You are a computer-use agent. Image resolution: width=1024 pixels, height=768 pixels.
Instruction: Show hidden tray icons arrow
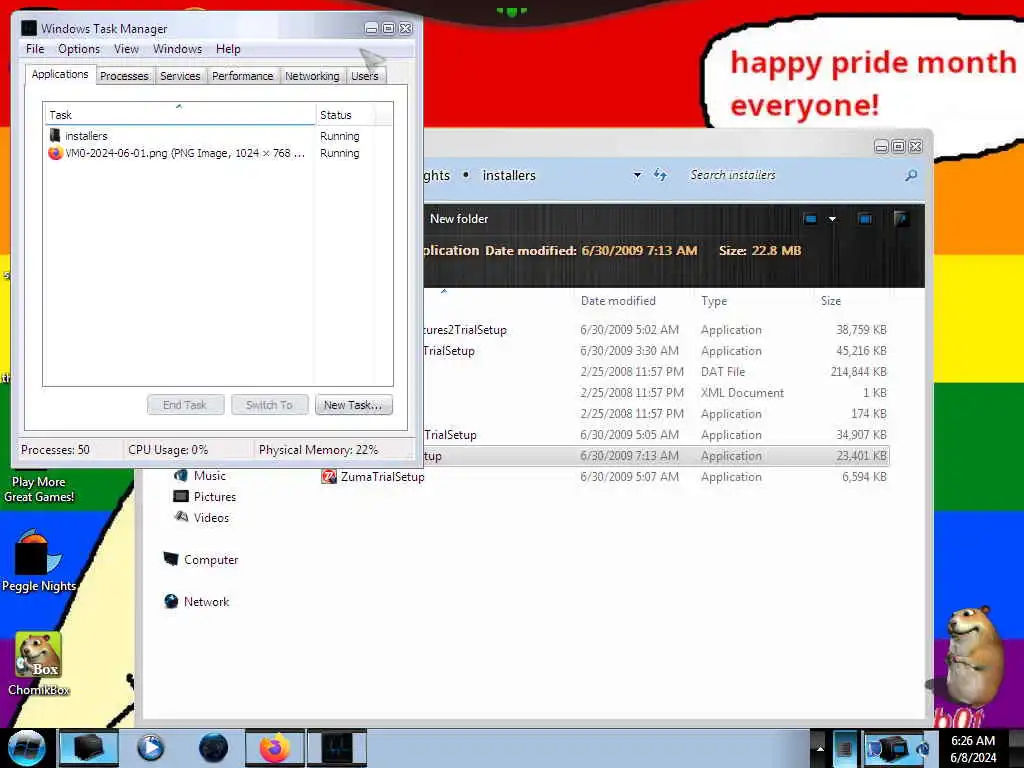(x=820, y=748)
